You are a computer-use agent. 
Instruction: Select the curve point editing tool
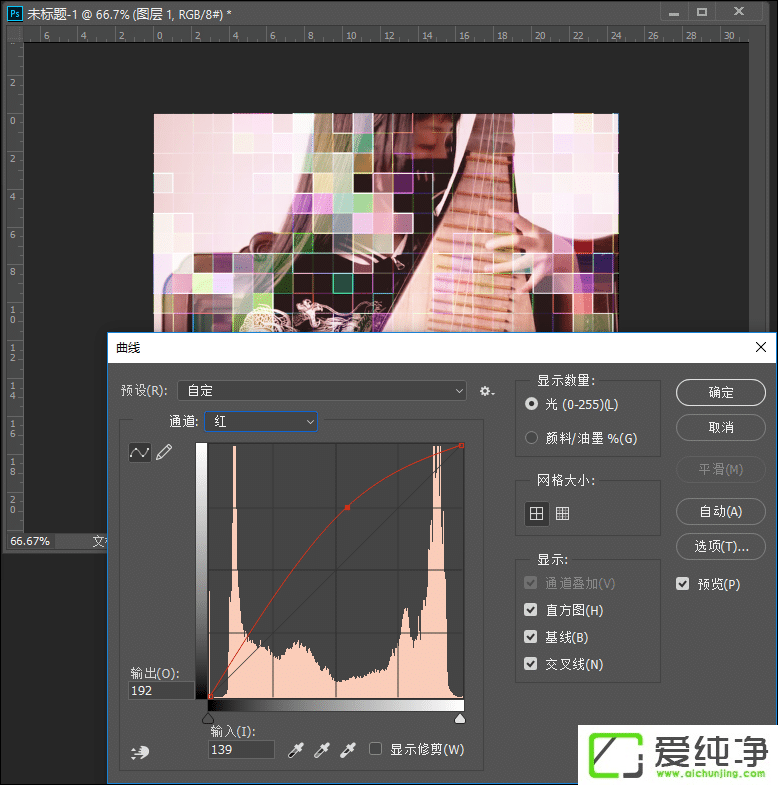click(140, 453)
